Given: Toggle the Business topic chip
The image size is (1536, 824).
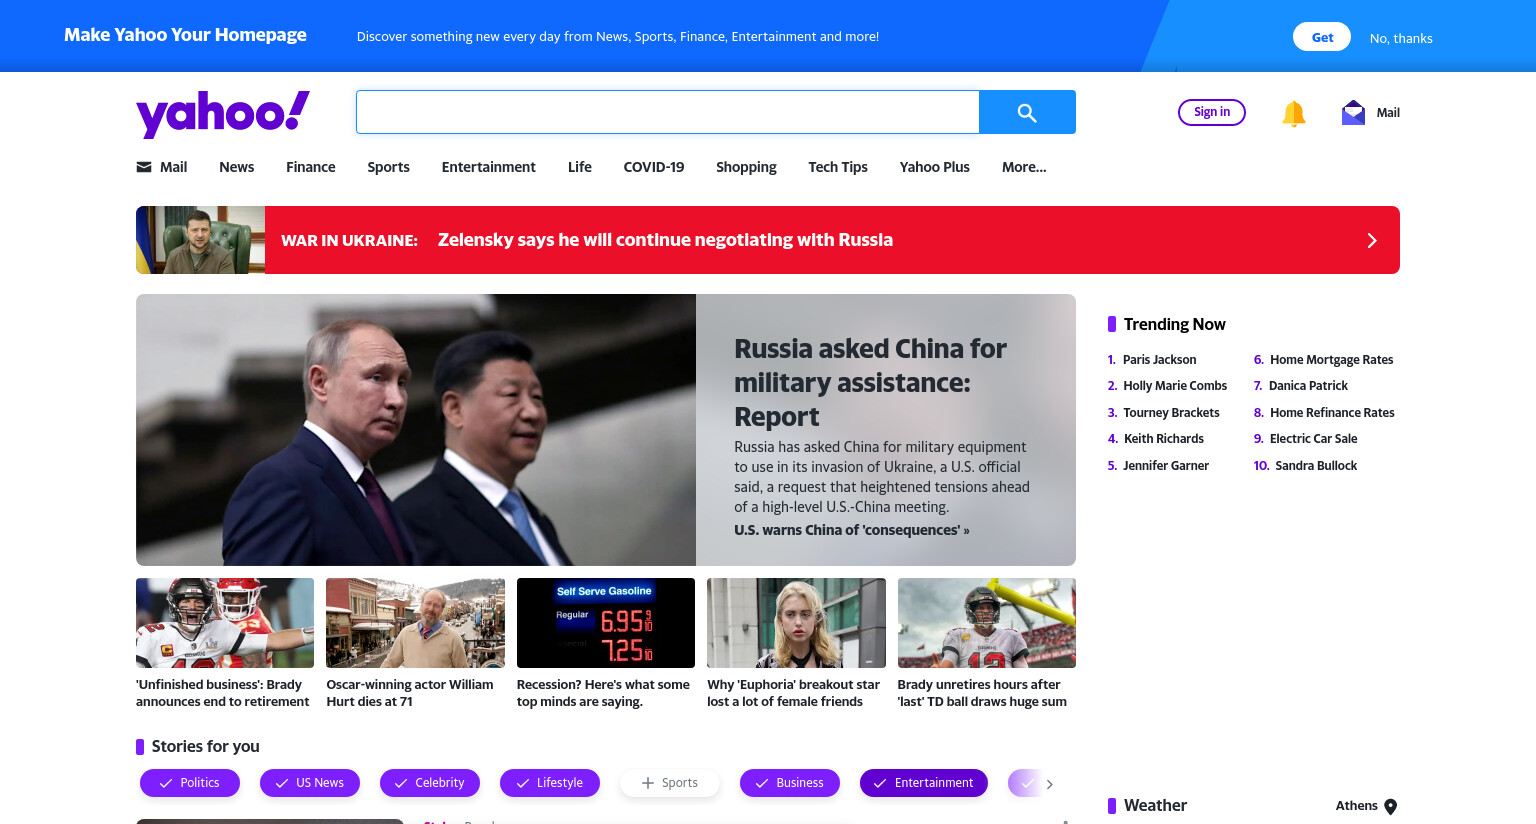Looking at the screenshot, I should (790, 783).
